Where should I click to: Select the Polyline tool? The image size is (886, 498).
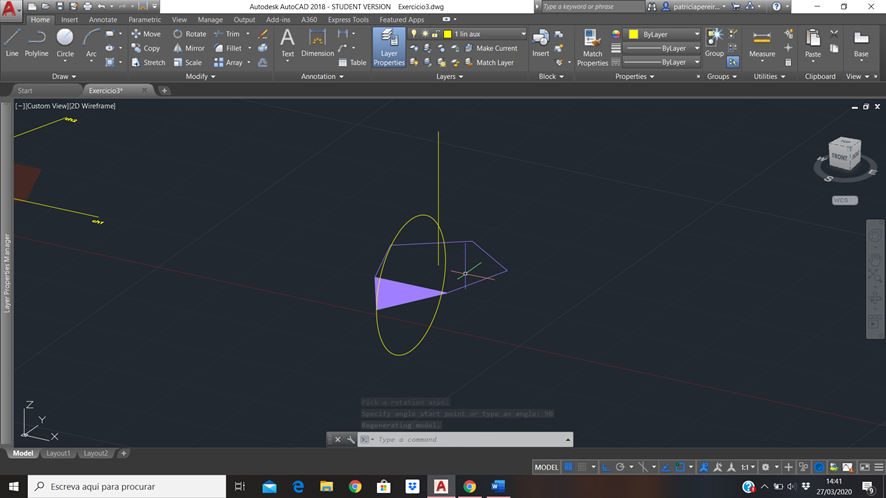coord(36,42)
